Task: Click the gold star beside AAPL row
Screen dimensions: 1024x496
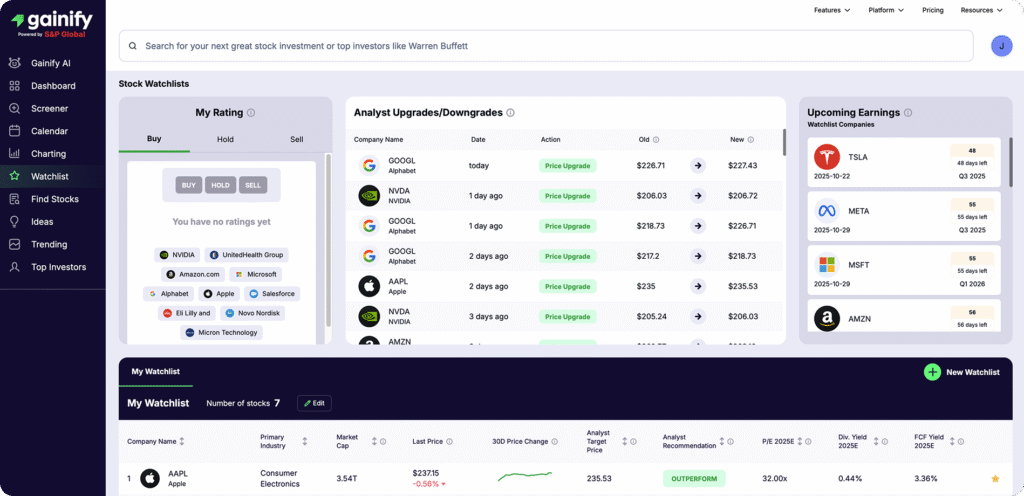Action: pos(994,479)
